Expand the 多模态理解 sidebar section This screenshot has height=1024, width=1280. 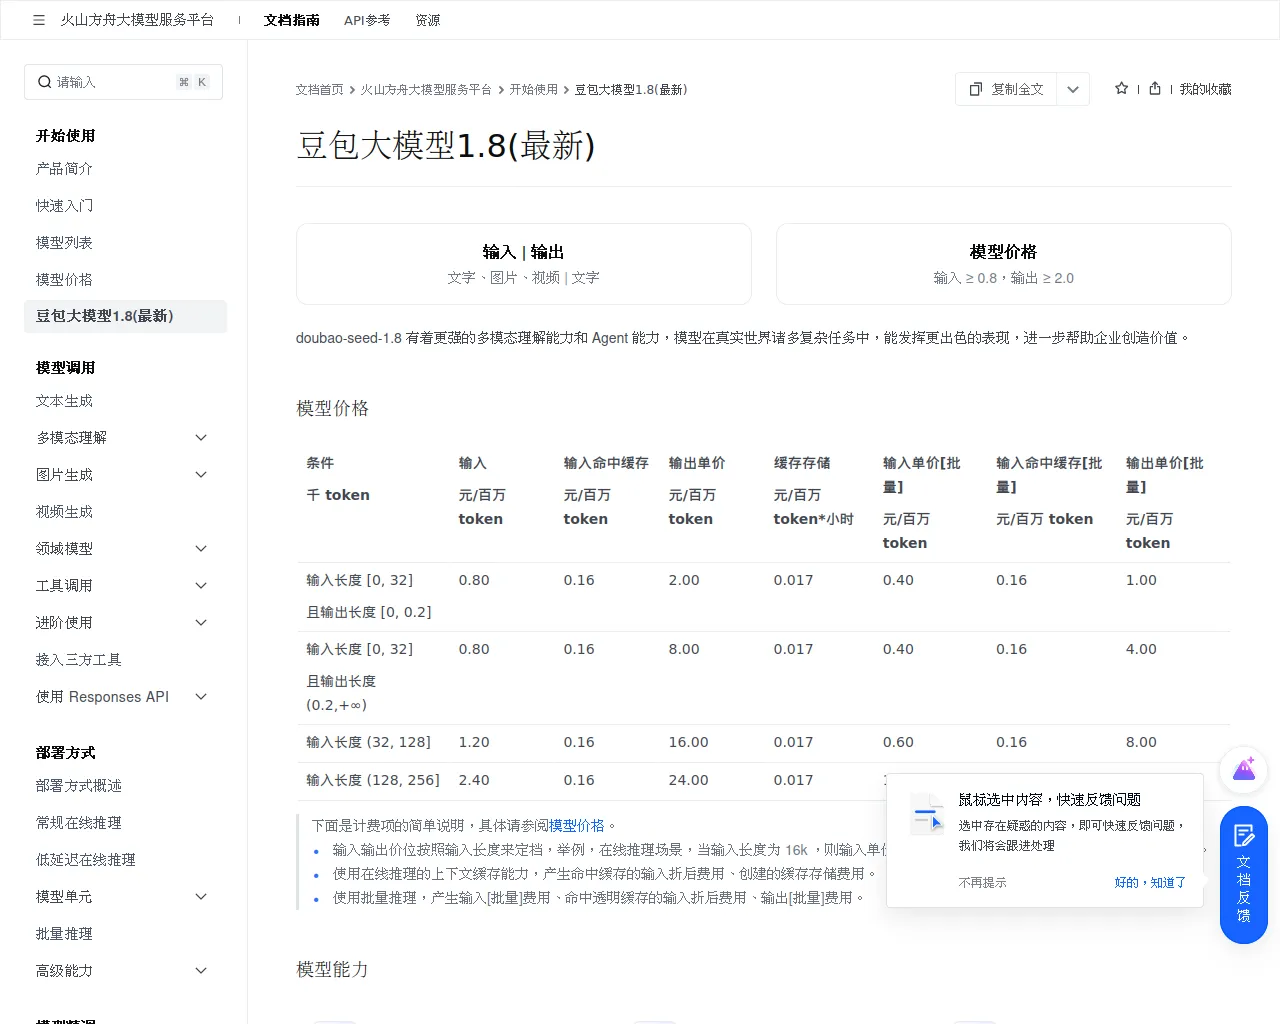(201, 438)
